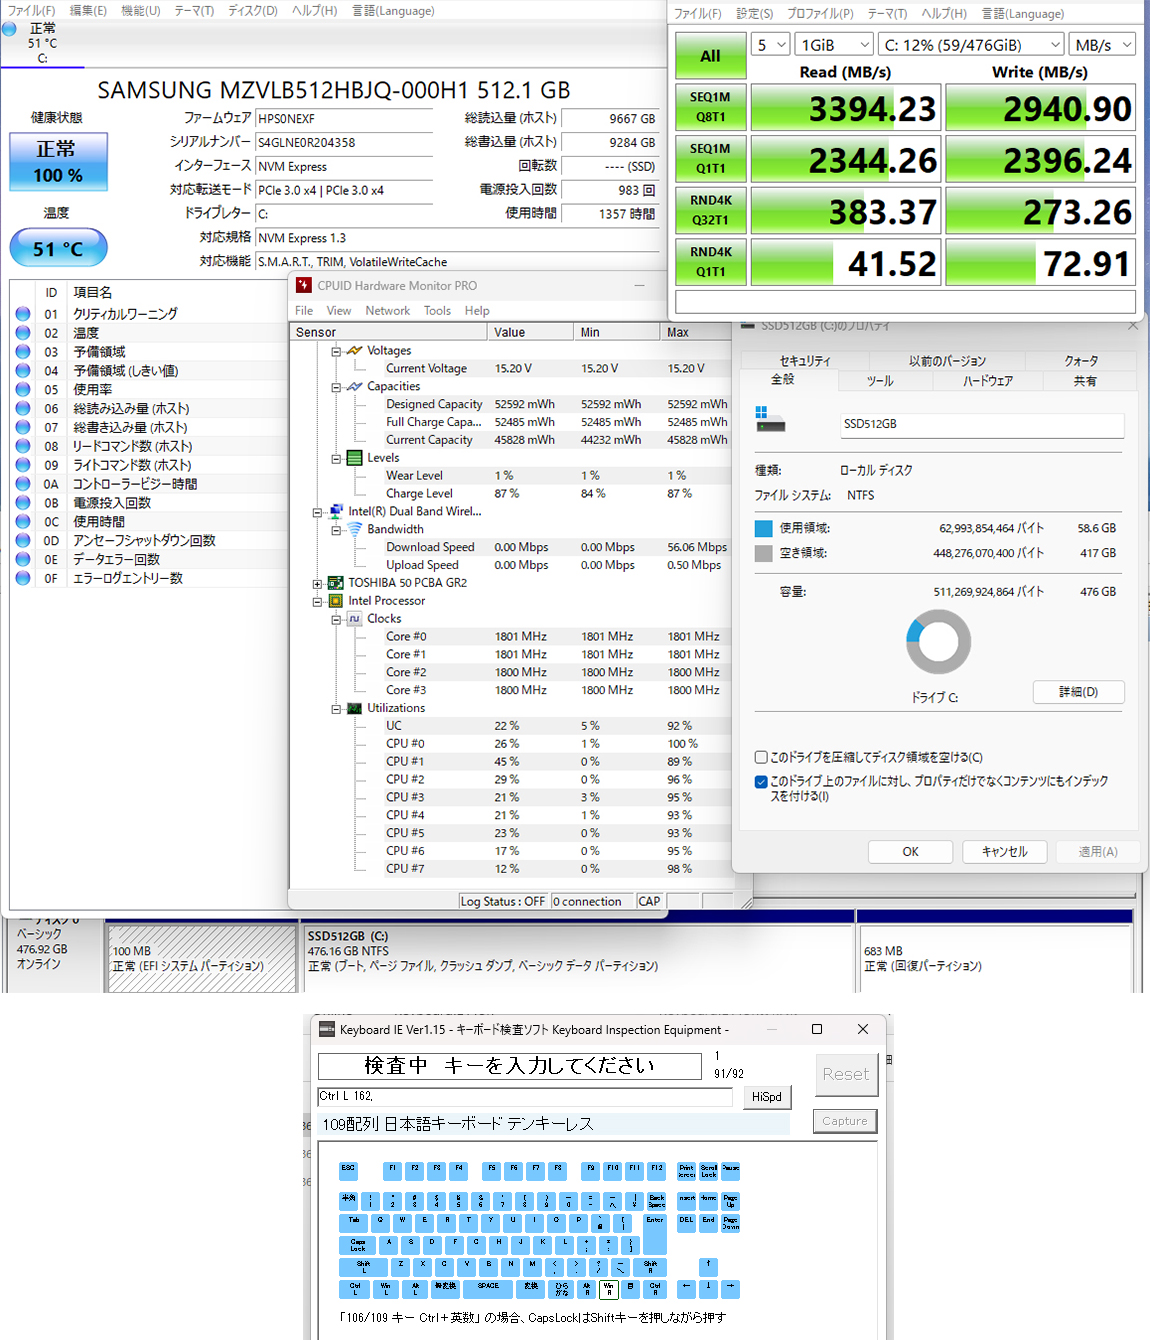This screenshot has width=1150, height=1340.
Task: Open the MB/s unit dropdown
Action: click(x=1101, y=45)
